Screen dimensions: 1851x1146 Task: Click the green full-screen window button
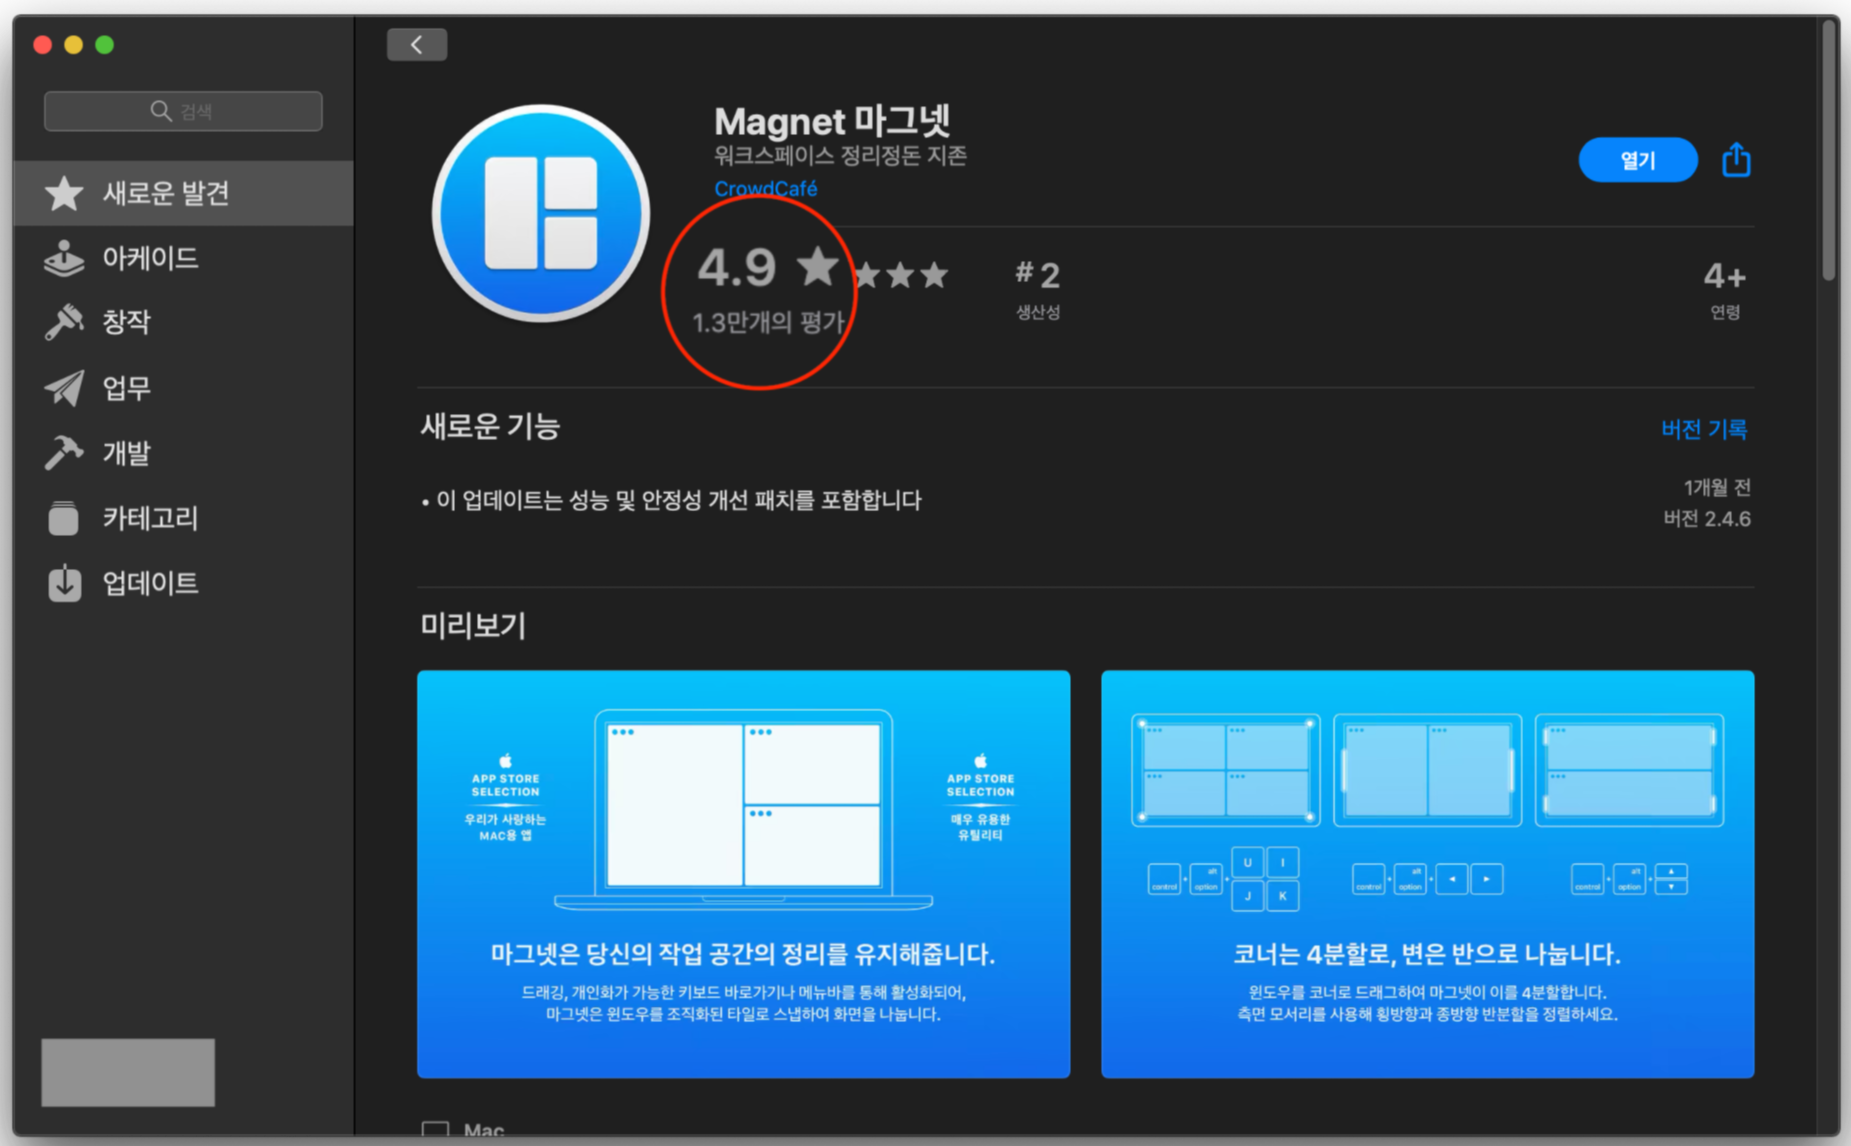104,45
